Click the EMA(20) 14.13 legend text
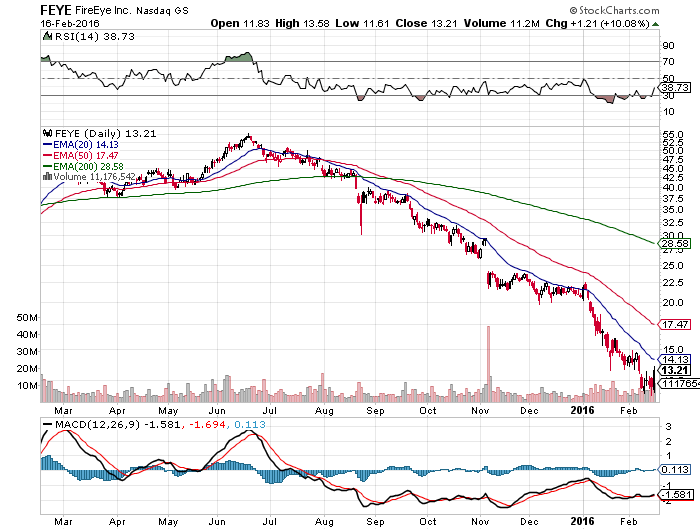700x530 pixels. click(86, 144)
